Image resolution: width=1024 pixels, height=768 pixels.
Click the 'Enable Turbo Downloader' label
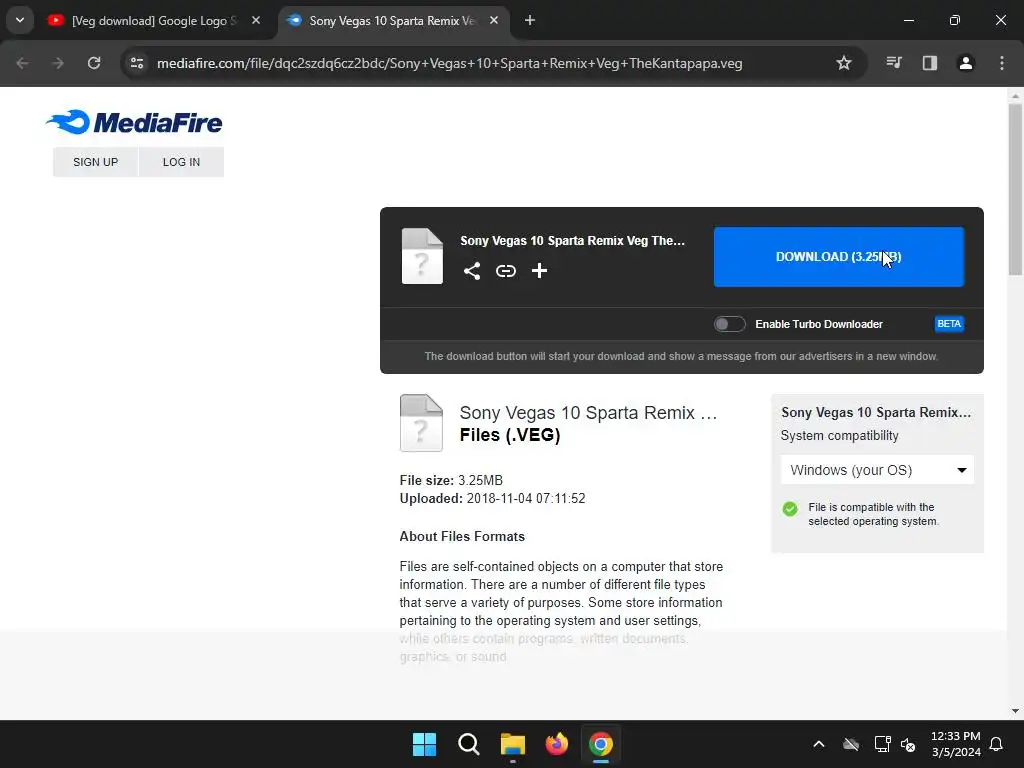pos(819,324)
